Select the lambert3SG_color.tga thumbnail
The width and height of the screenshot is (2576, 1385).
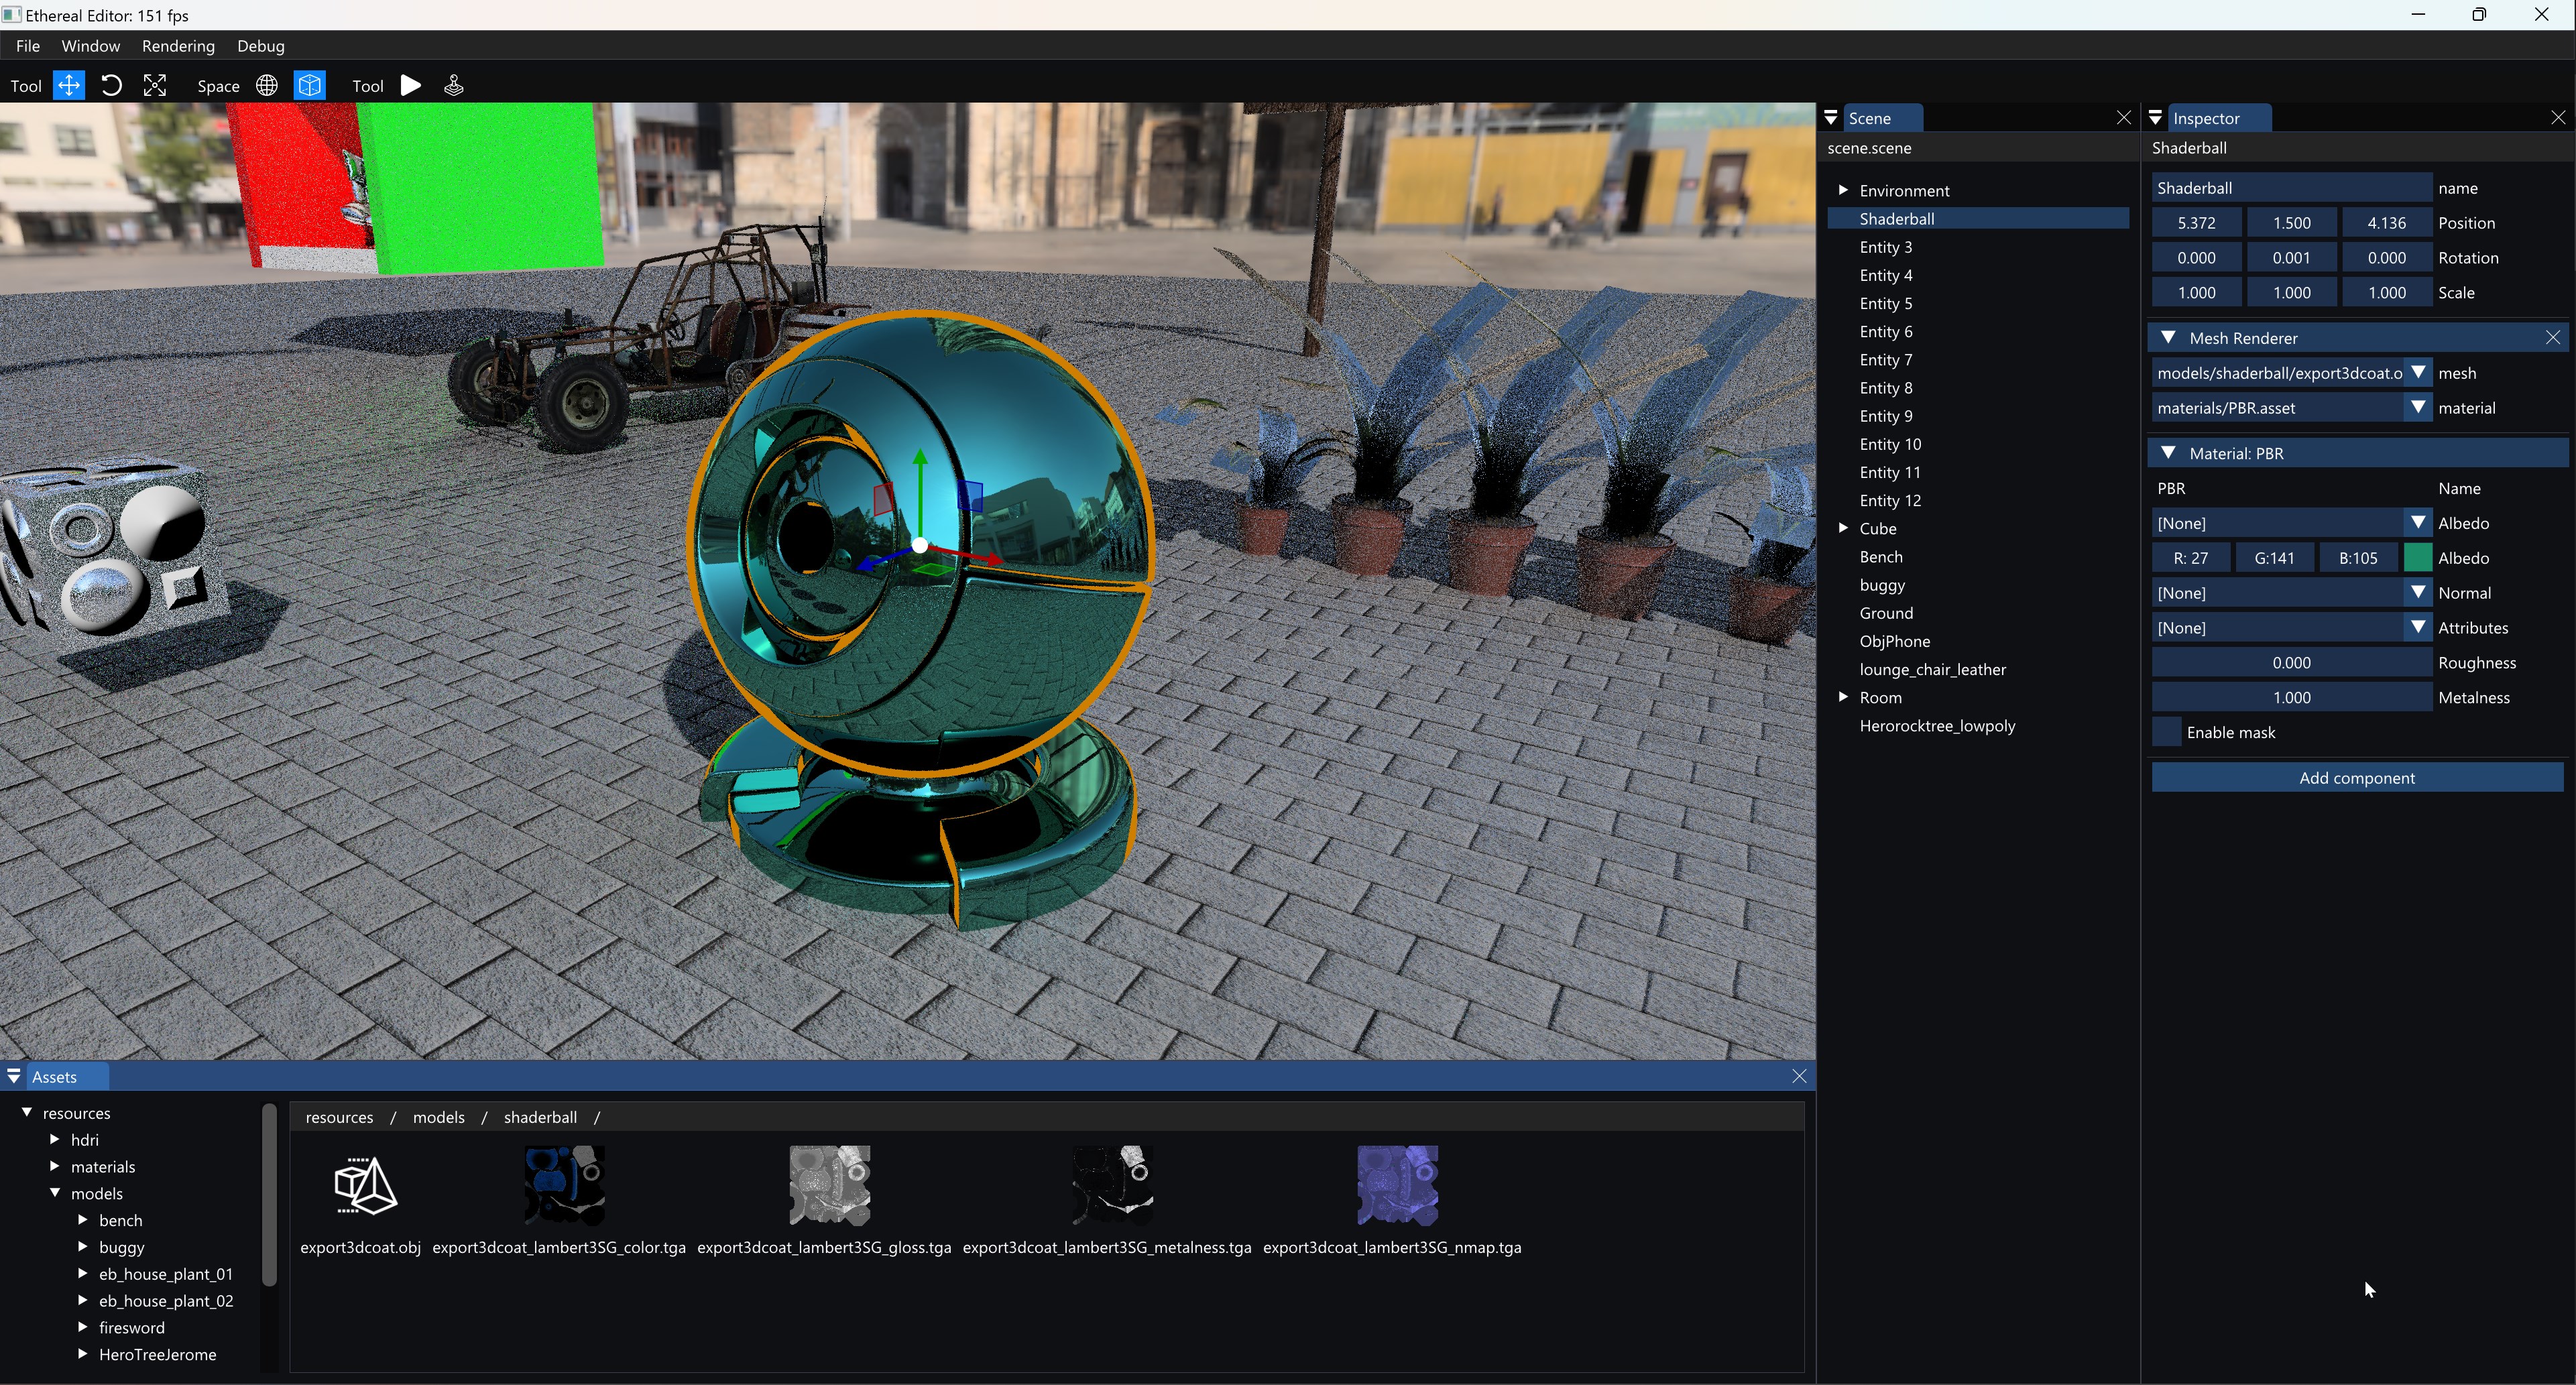[565, 1185]
